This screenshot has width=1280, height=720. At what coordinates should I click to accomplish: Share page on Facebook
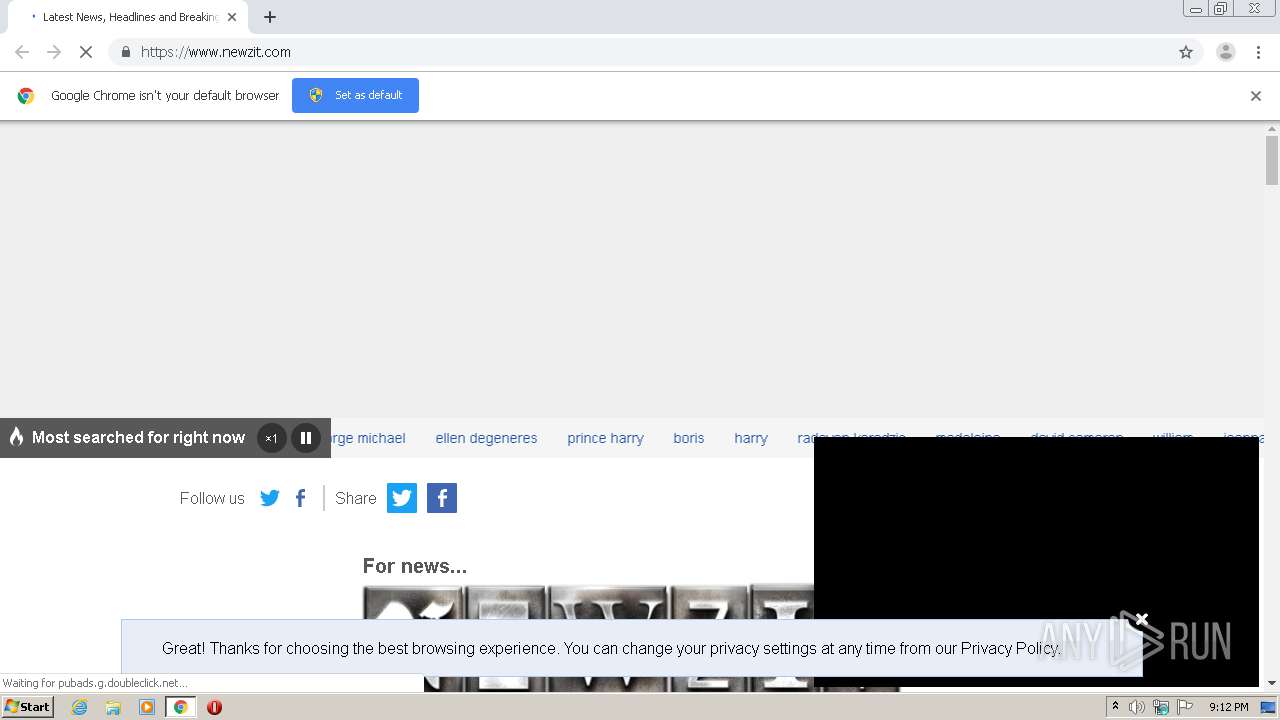click(442, 498)
